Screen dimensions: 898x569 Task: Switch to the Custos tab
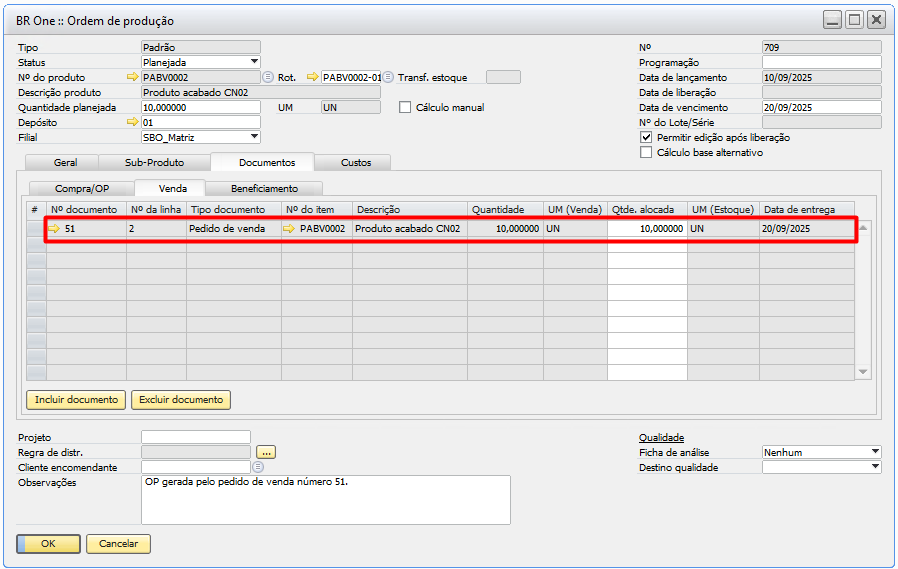tap(355, 162)
